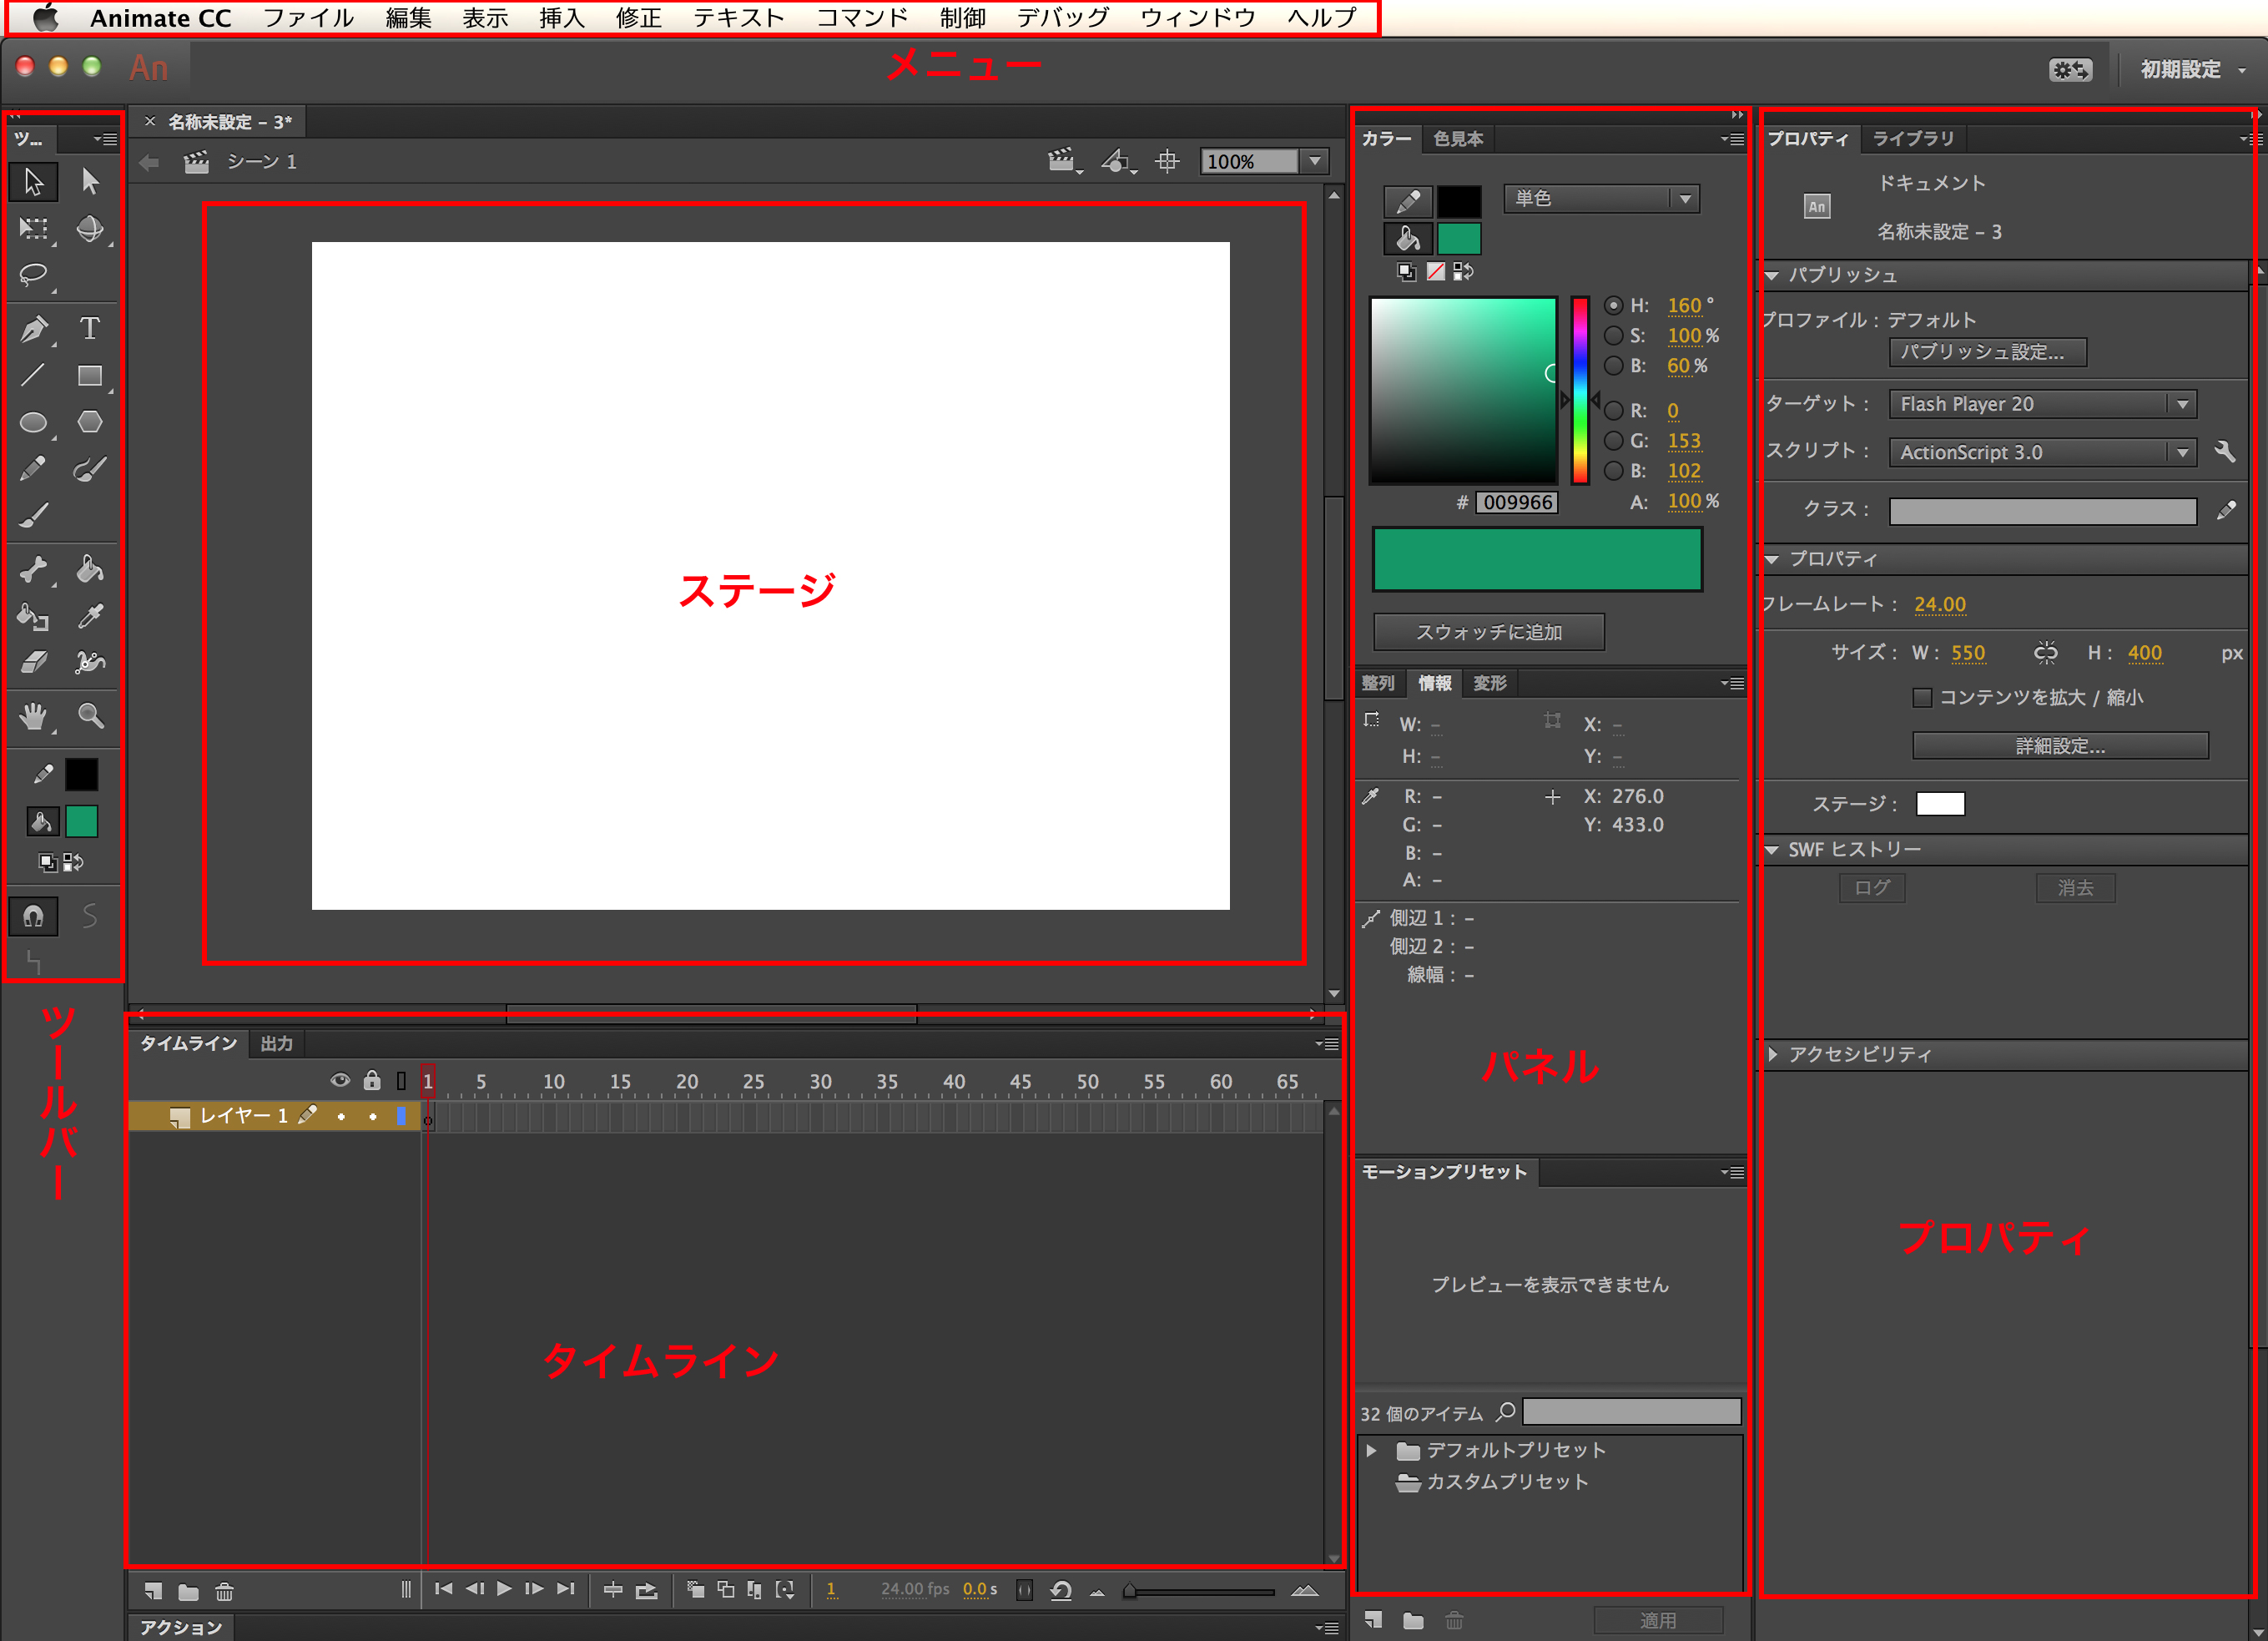Screen dimensions: 2268x1641
Task: Activate the Zoom magnifier tool
Action: pyautogui.click(x=90, y=716)
